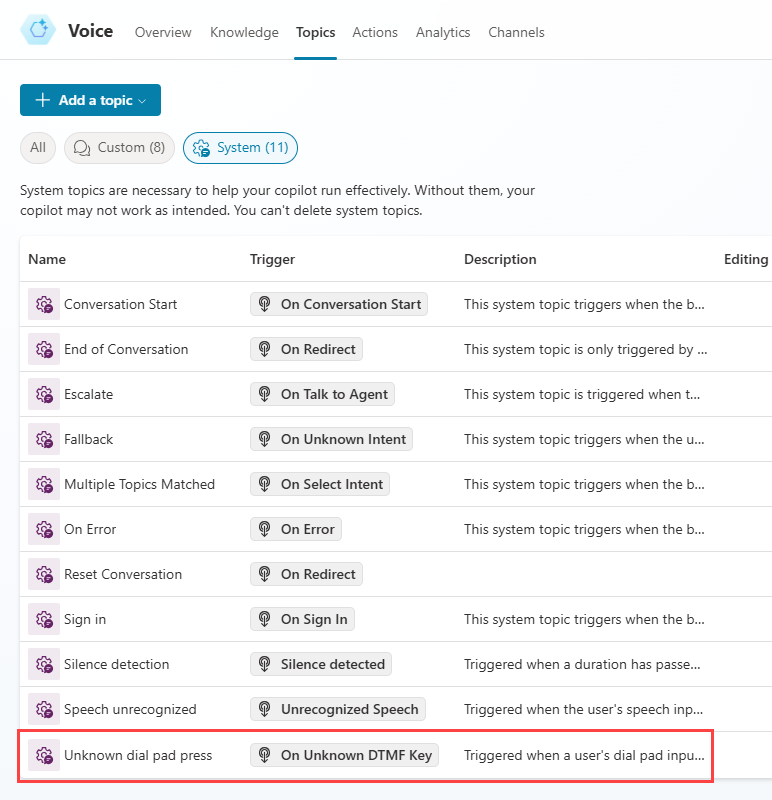Open the Escalate topic
The height and width of the screenshot is (800, 772).
[x=88, y=394]
